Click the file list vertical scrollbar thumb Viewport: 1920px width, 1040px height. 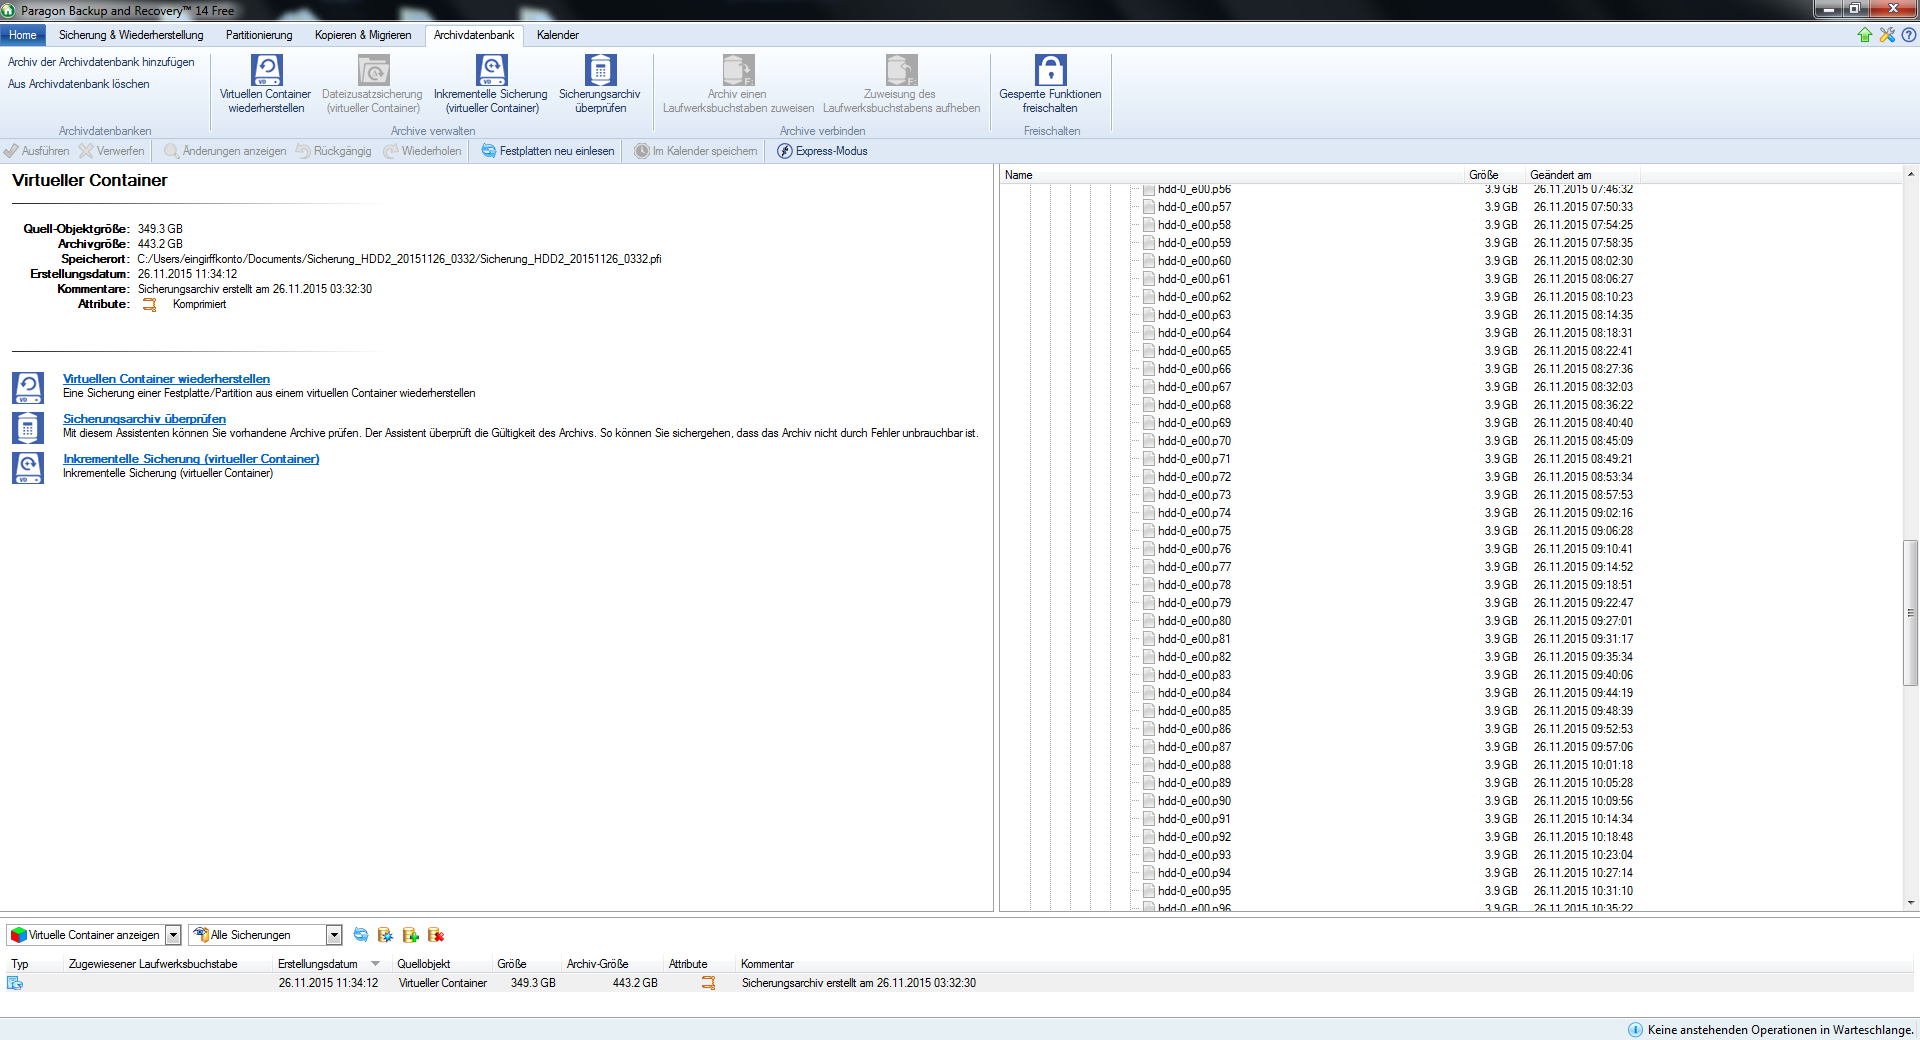[x=1910, y=613]
